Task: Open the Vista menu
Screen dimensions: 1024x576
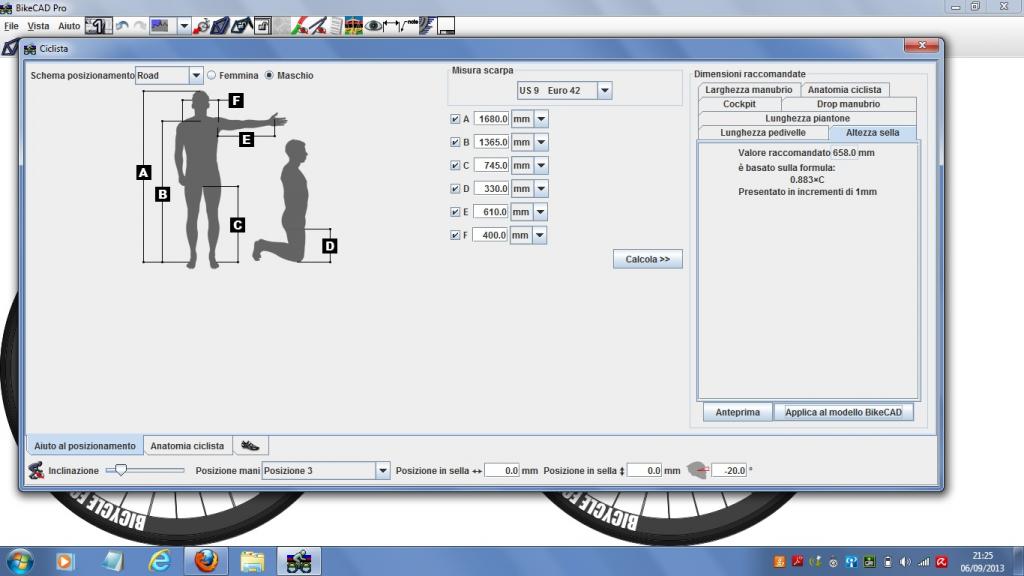Action: 38,25
